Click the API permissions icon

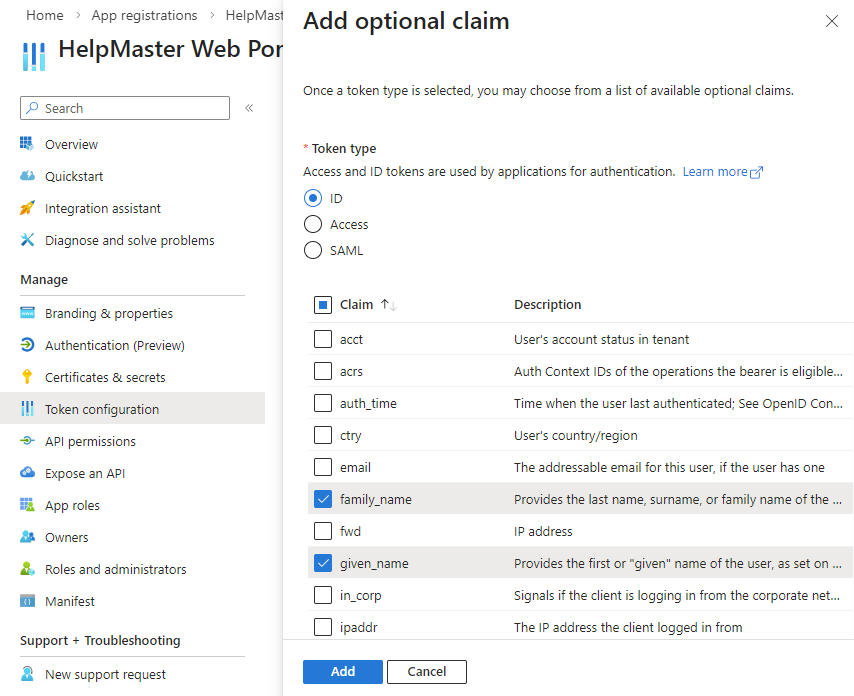28,441
